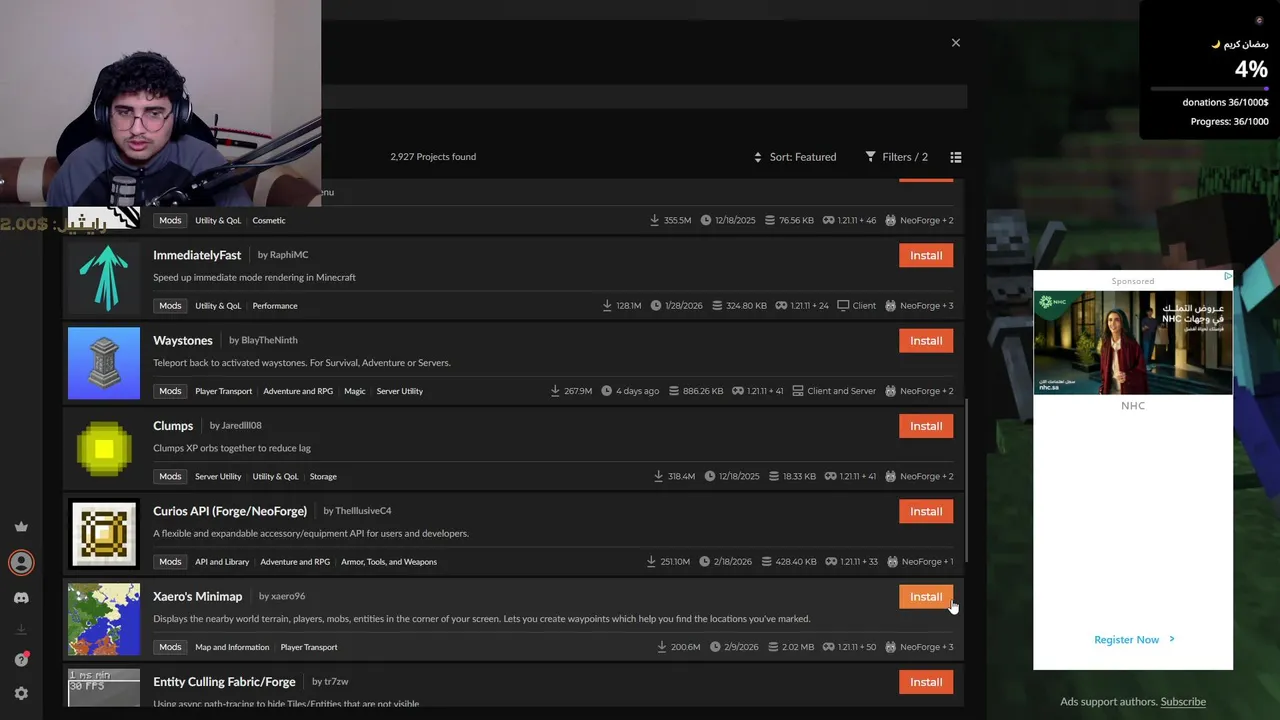Install Curios API (Forge/NeoForge)
The image size is (1280, 720).
coord(926,512)
